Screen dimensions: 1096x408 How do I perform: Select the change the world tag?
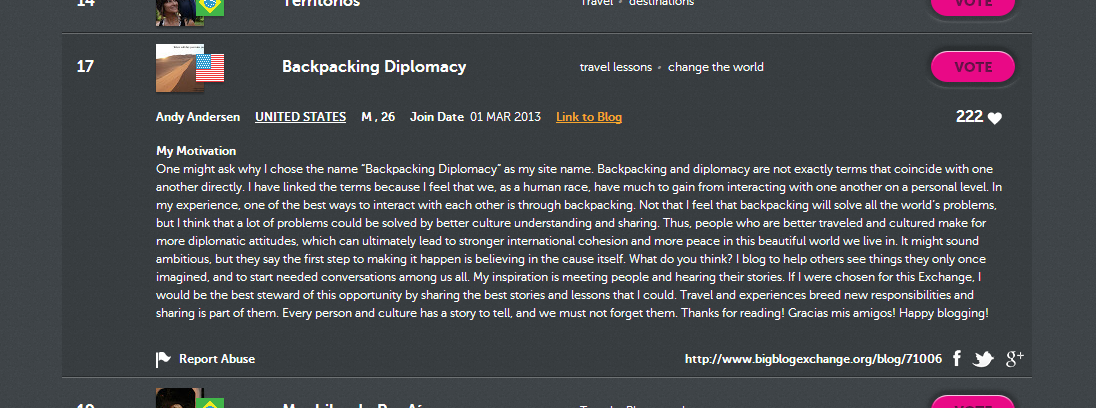[715, 67]
